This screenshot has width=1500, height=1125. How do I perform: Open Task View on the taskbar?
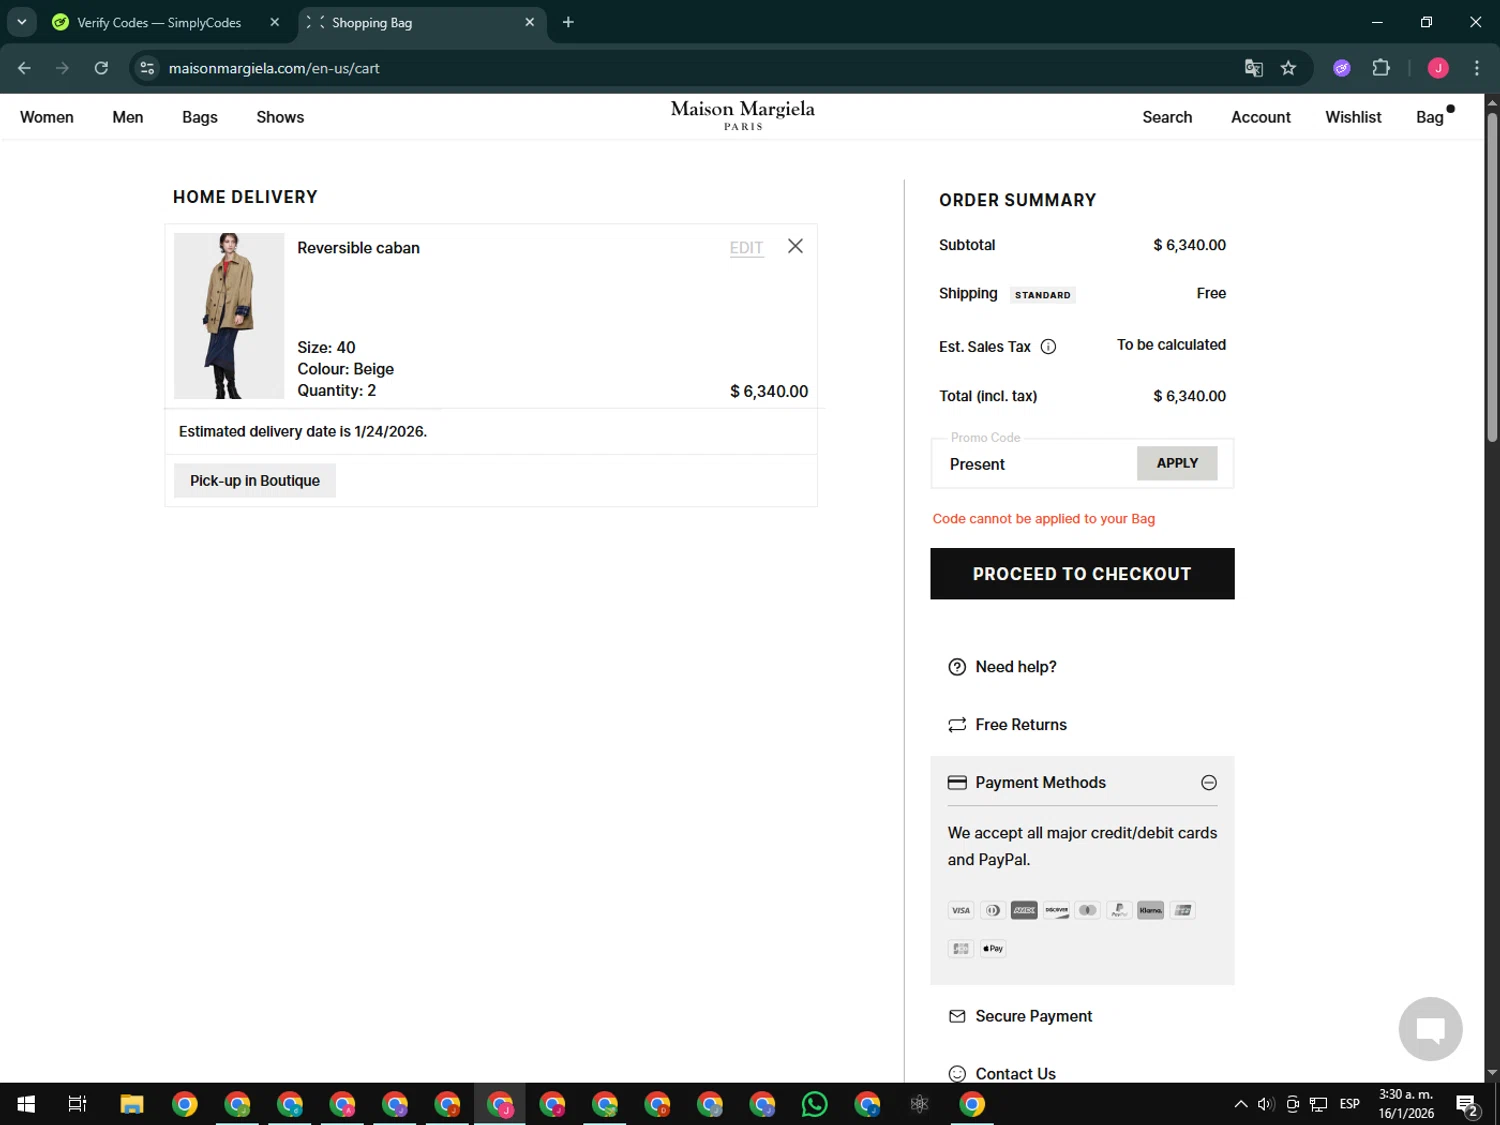pos(77,1104)
